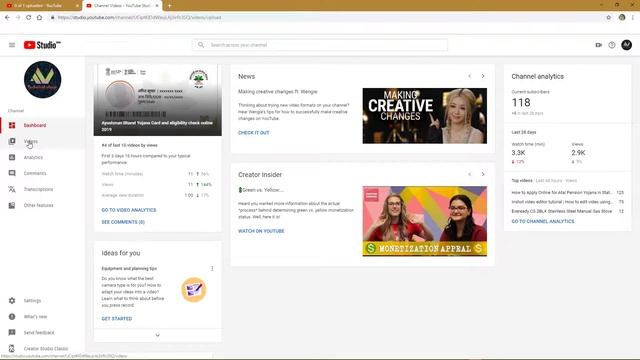Image resolution: width=640 pixels, height=360 pixels.
Task: Go to previous News item arrow
Action: tap(469, 76)
